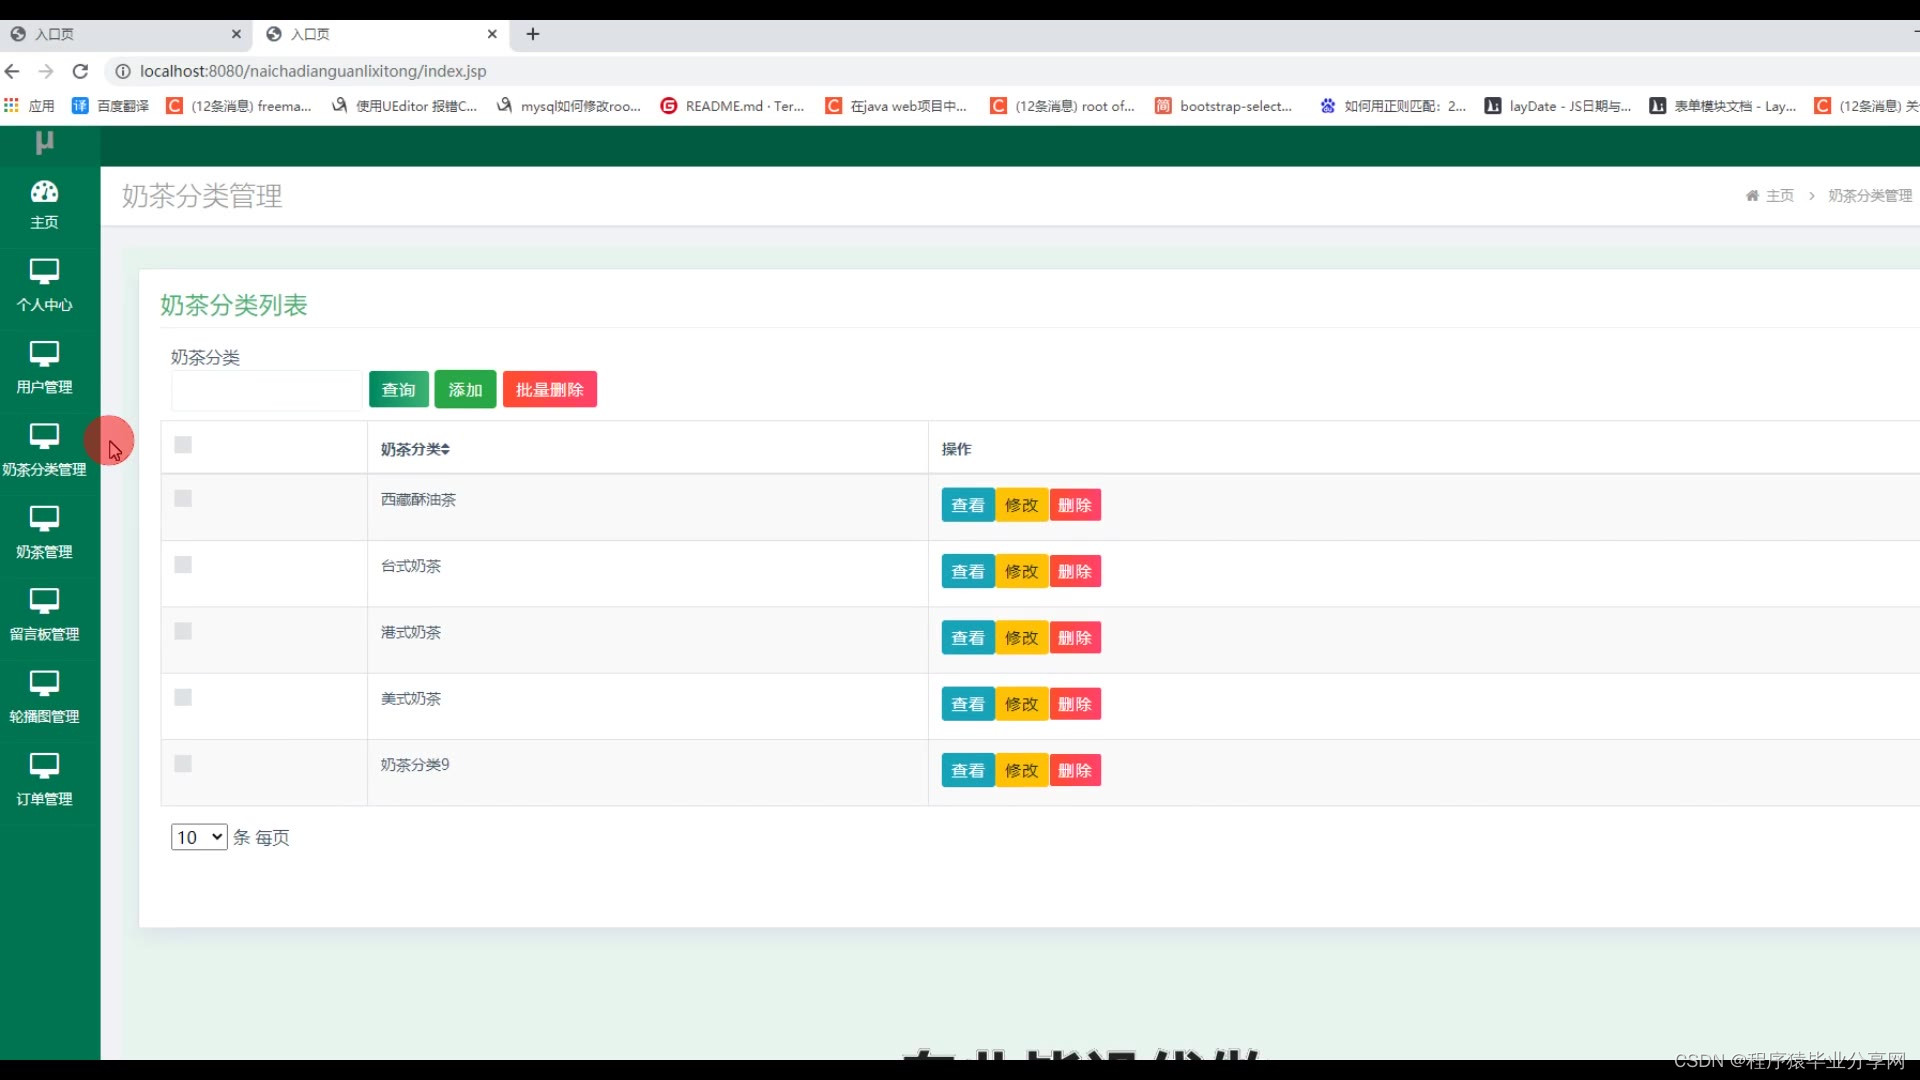Click the green 添加 button
The width and height of the screenshot is (1920, 1080).
(465, 390)
